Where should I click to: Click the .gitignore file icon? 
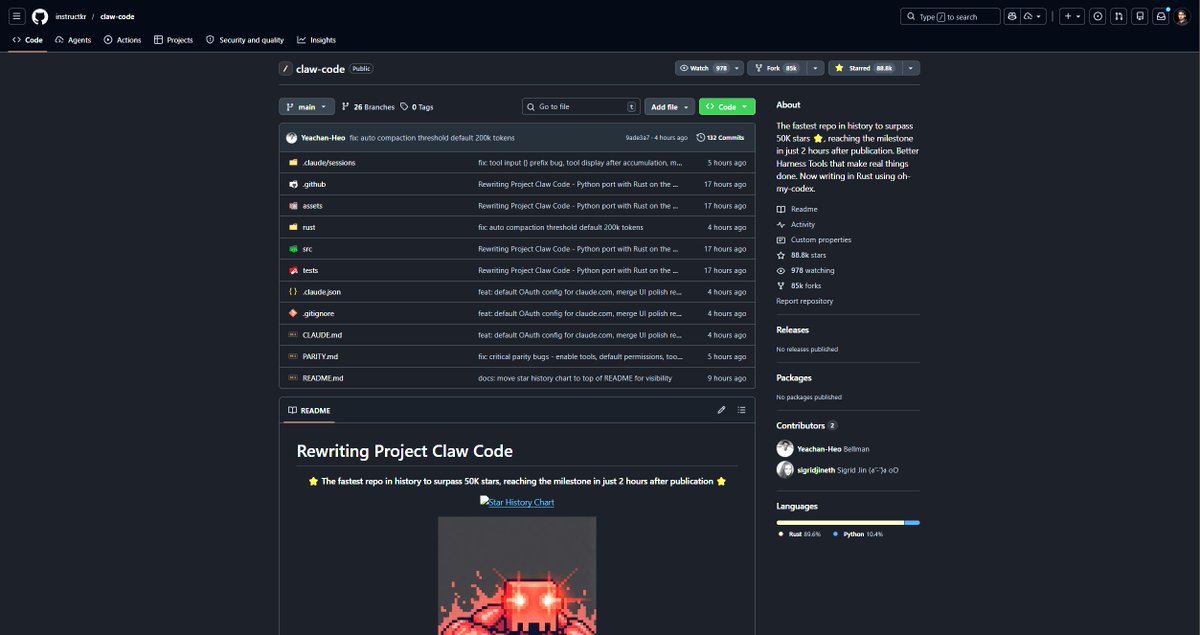(293, 313)
